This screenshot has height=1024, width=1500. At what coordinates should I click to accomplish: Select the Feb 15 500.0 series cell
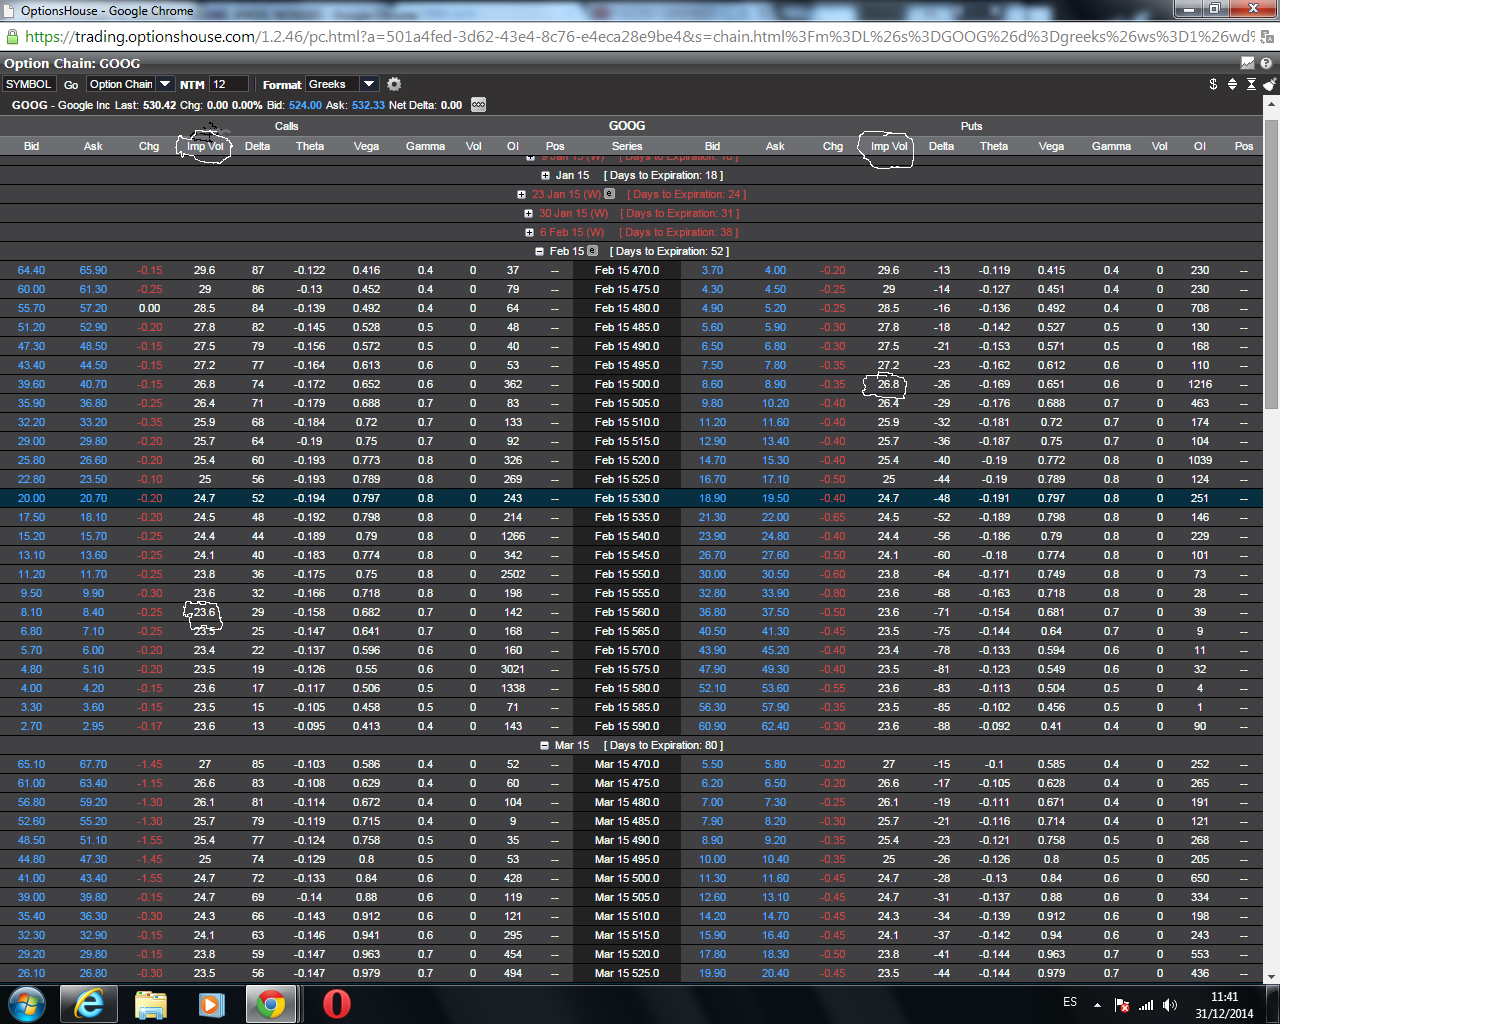pyautogui.click(x=627, y=384)
